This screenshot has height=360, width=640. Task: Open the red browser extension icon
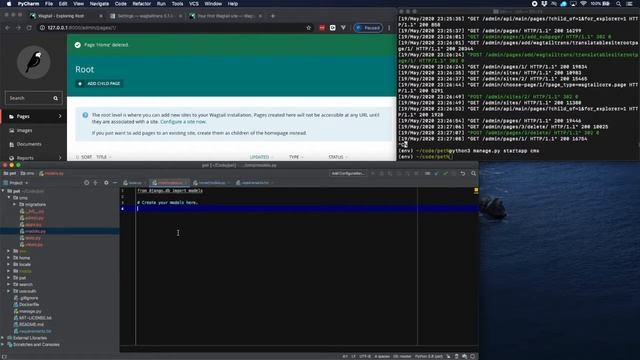322,28
